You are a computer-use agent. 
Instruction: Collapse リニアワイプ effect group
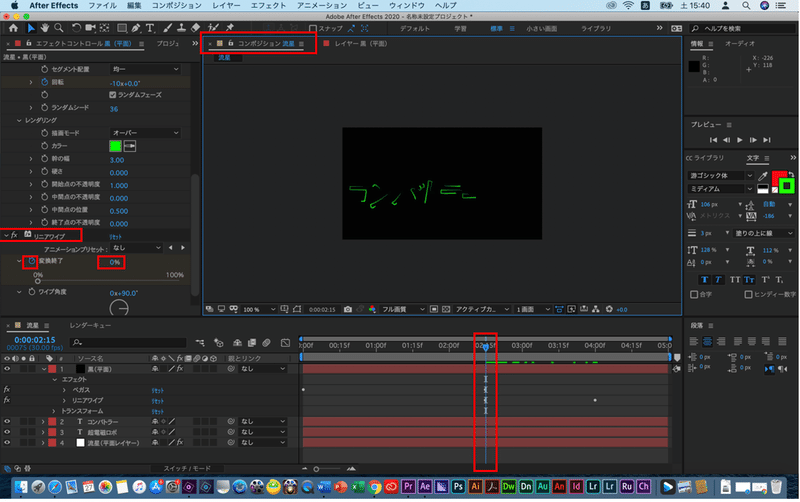click(x=7, y=236)
